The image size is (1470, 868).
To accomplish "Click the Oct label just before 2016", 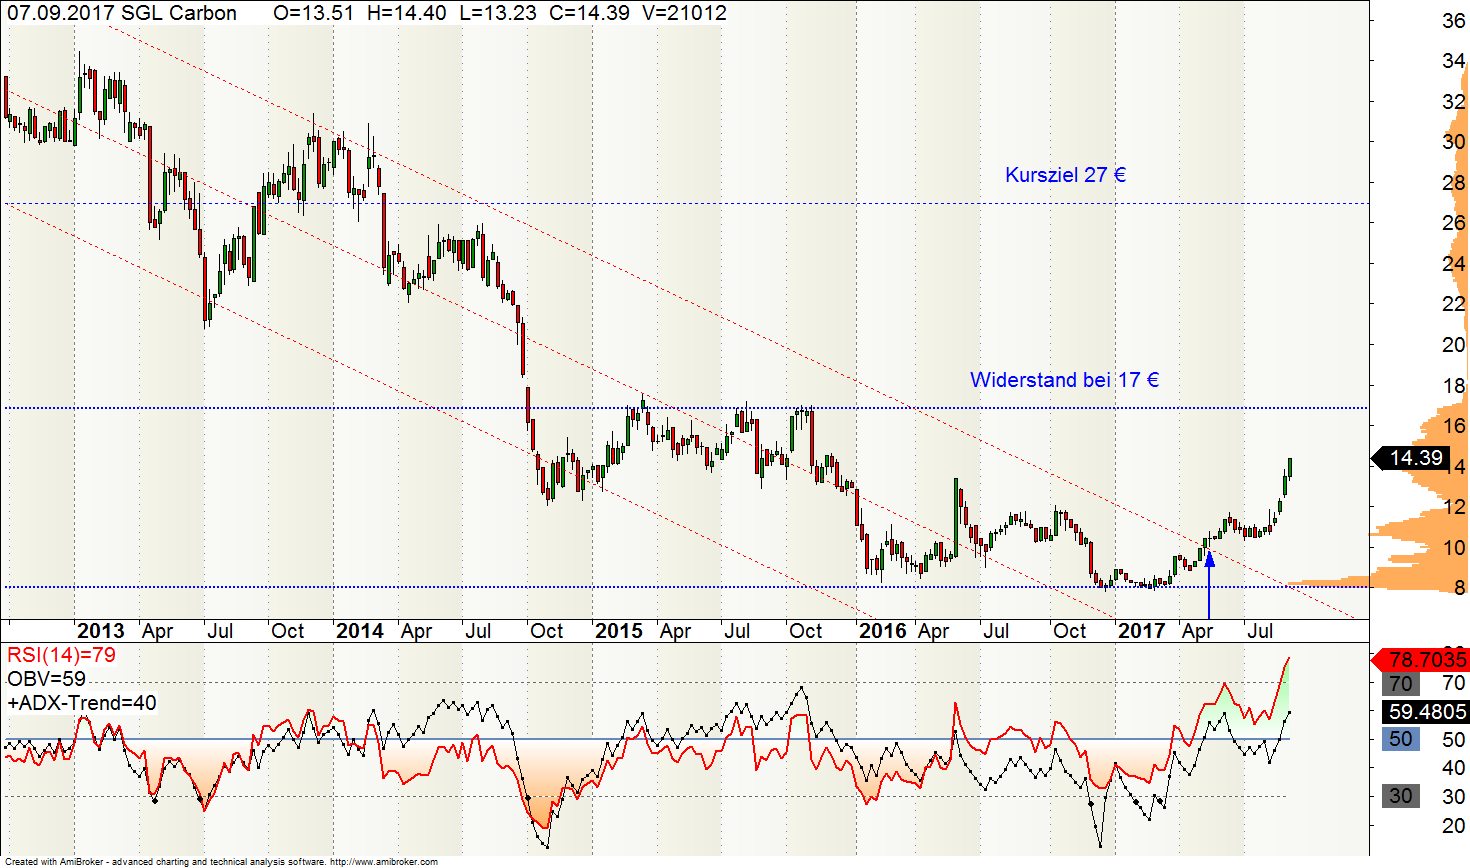I will tap(806, 631).
